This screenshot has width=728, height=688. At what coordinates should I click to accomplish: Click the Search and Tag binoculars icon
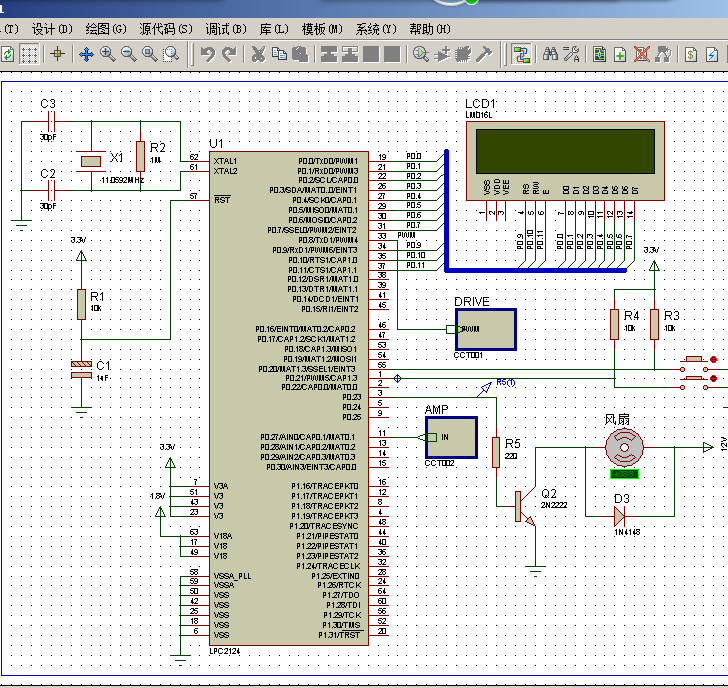coord(550,54)
